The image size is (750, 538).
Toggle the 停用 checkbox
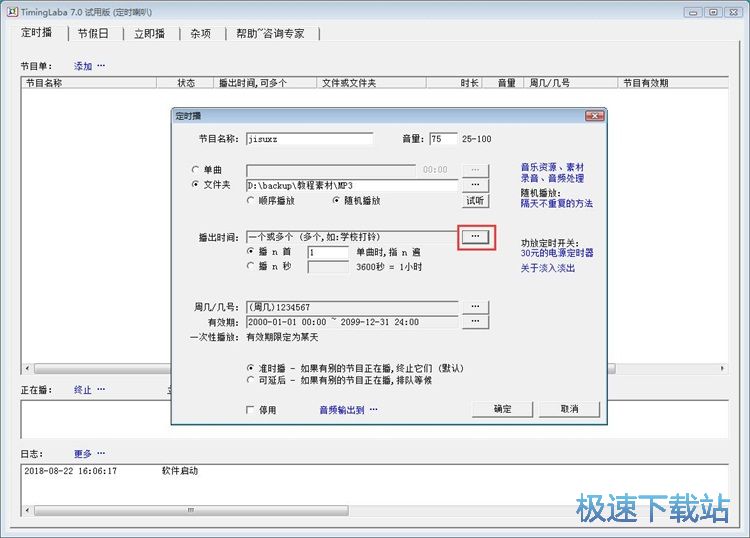pos(250,409)
